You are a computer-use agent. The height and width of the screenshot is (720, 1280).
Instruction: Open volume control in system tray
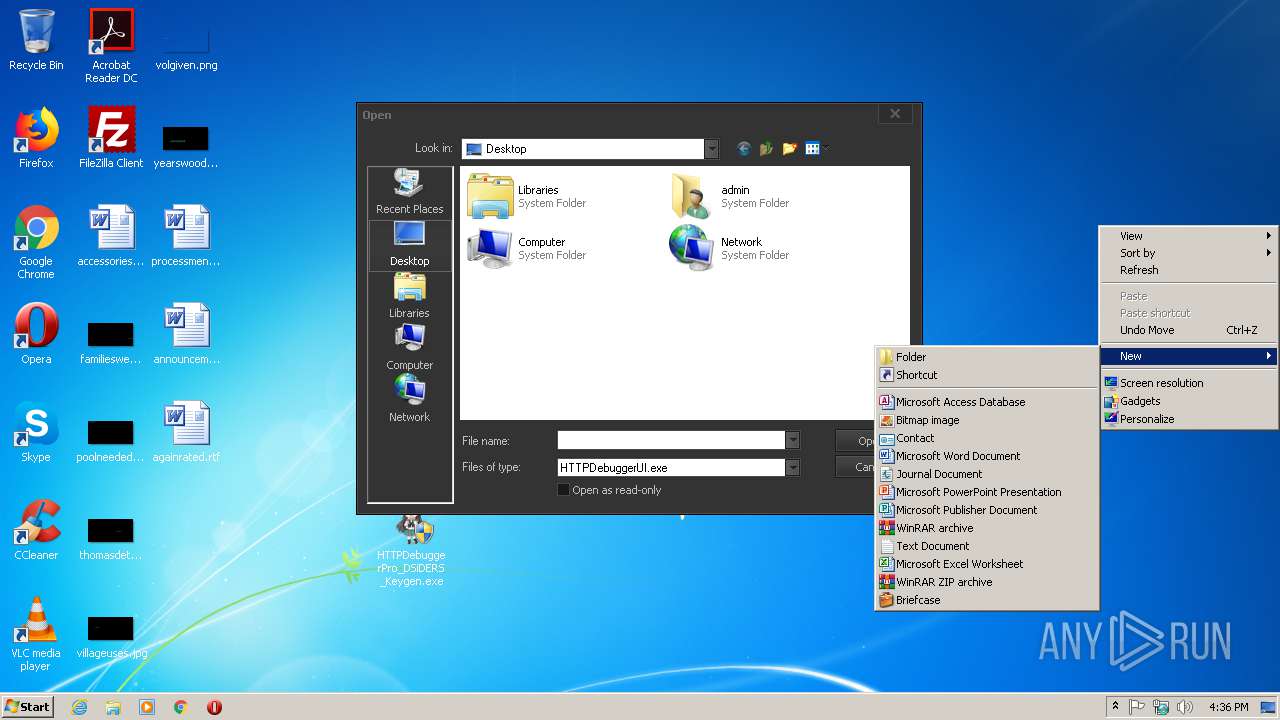pos(1185,707)
